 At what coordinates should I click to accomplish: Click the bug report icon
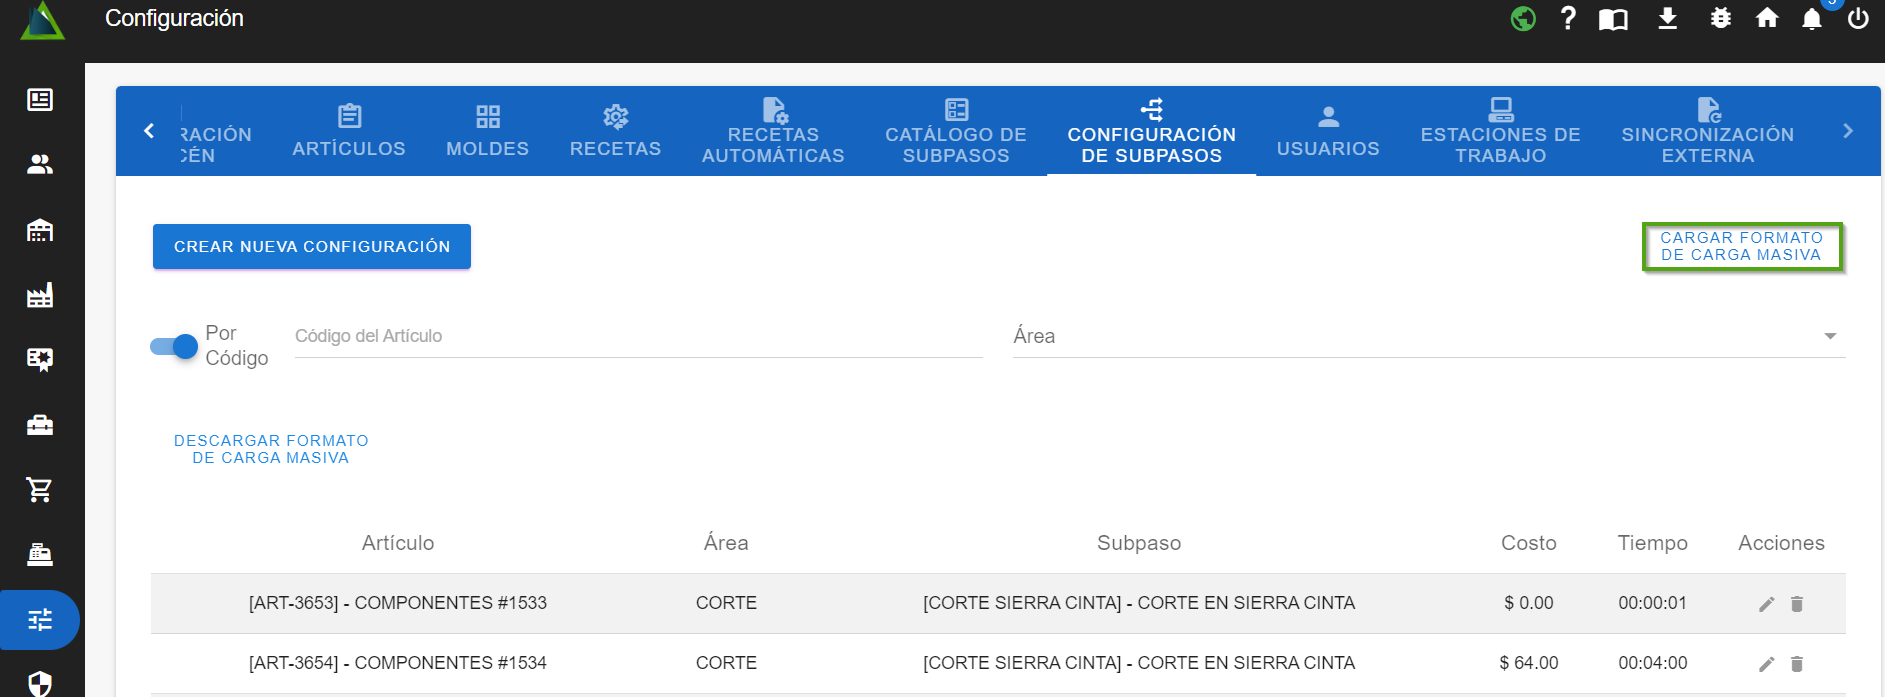1720,18
